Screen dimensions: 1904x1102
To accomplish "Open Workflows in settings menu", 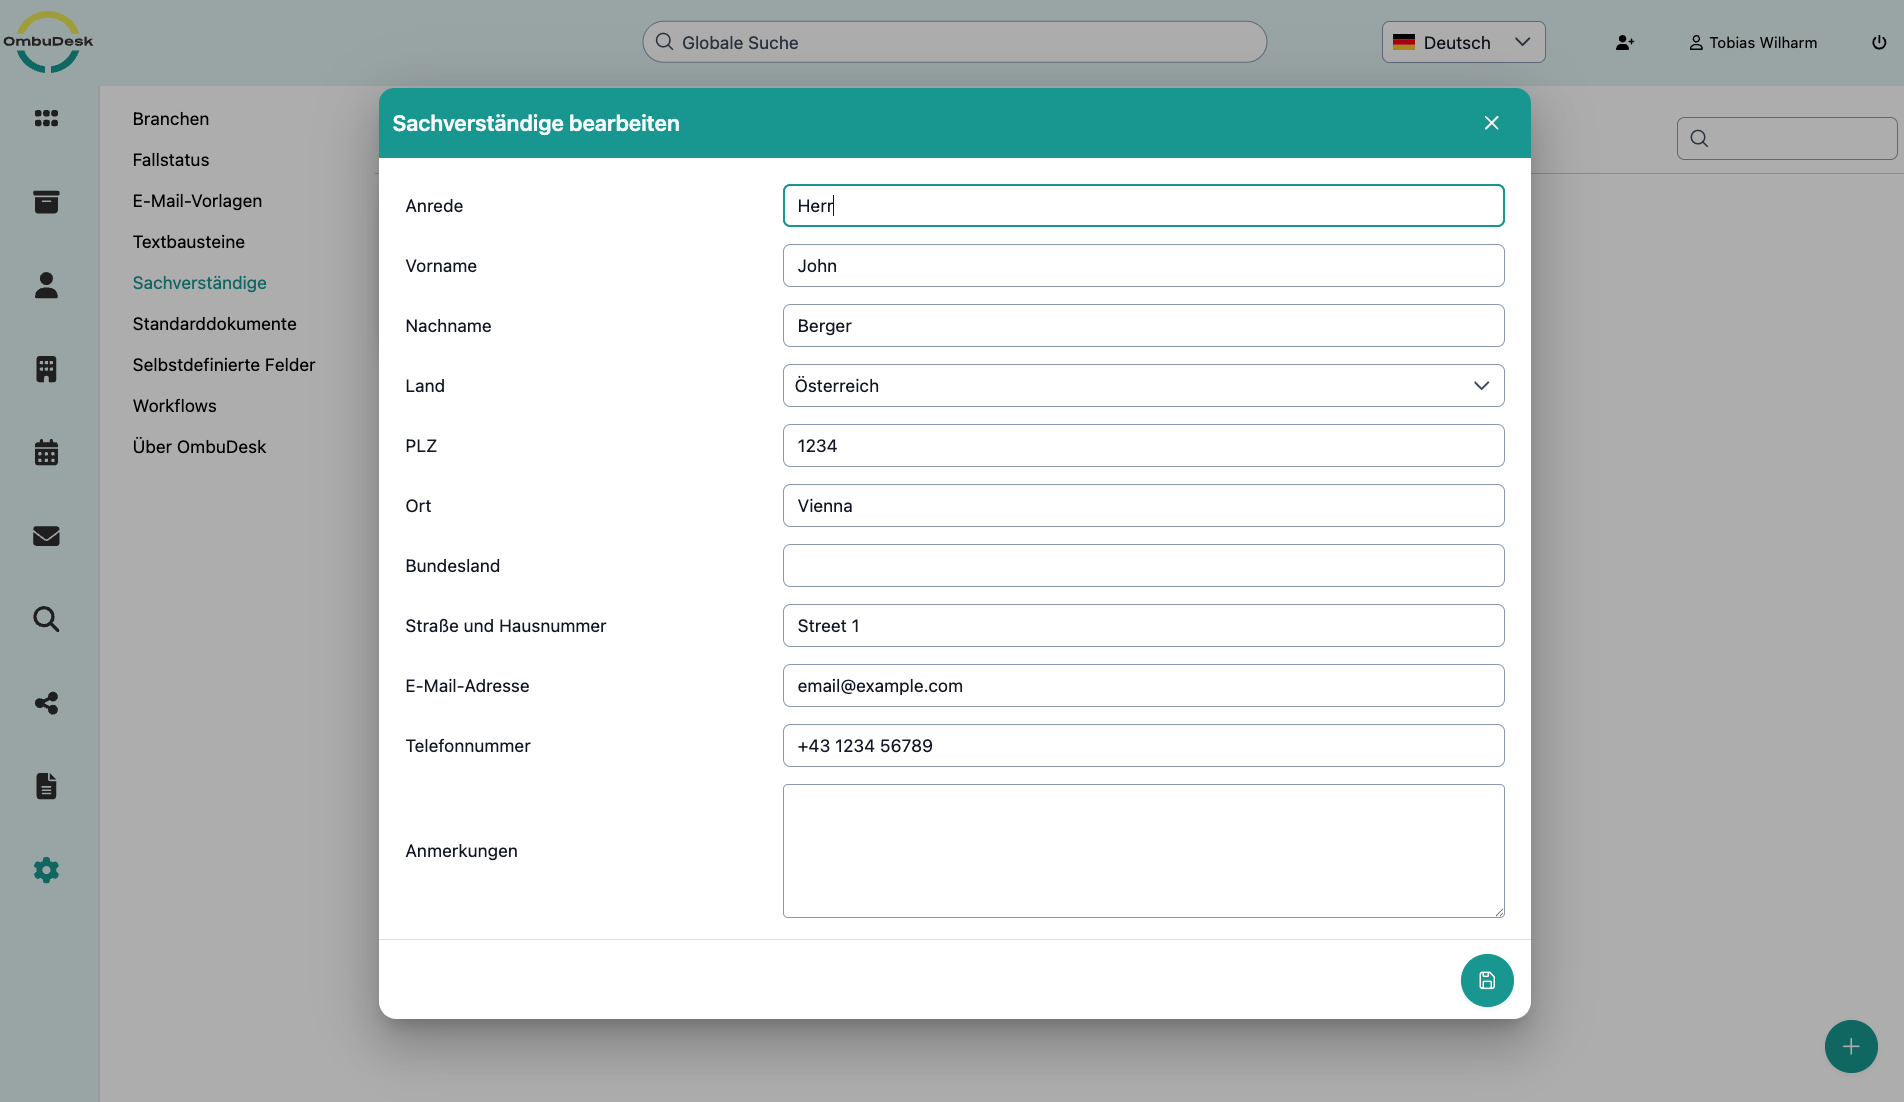I will (x=175, y=406).
